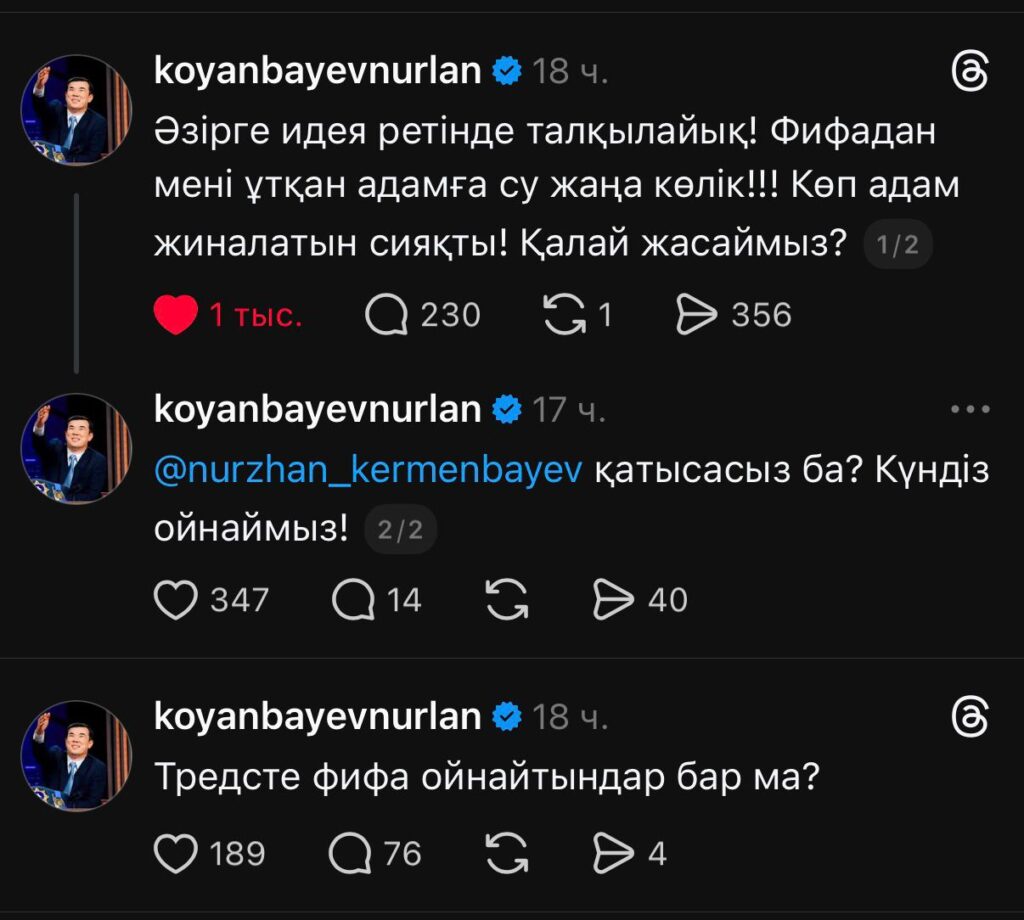
Task: Open the 14 replies comment icon
Action: [352, 600]
